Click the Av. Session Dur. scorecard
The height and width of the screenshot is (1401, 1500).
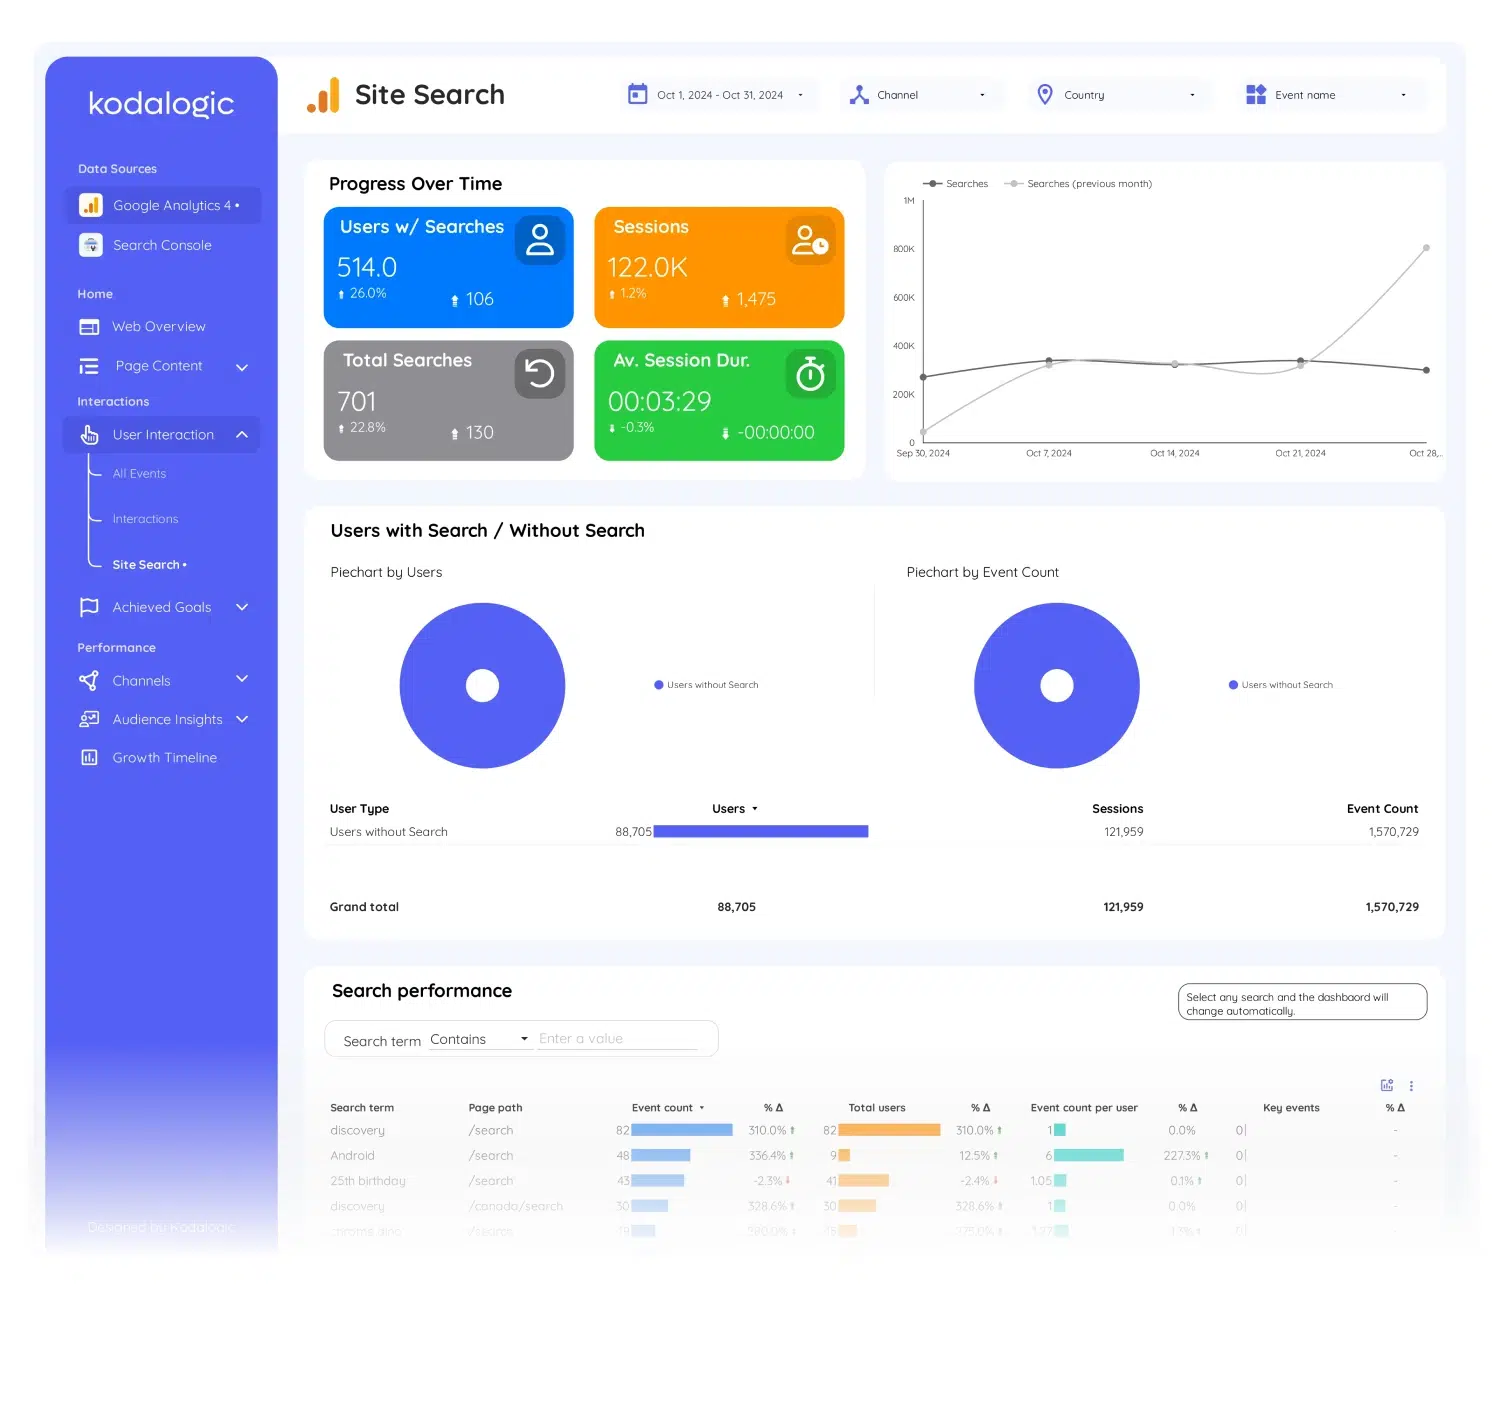[x=719, y=401]
